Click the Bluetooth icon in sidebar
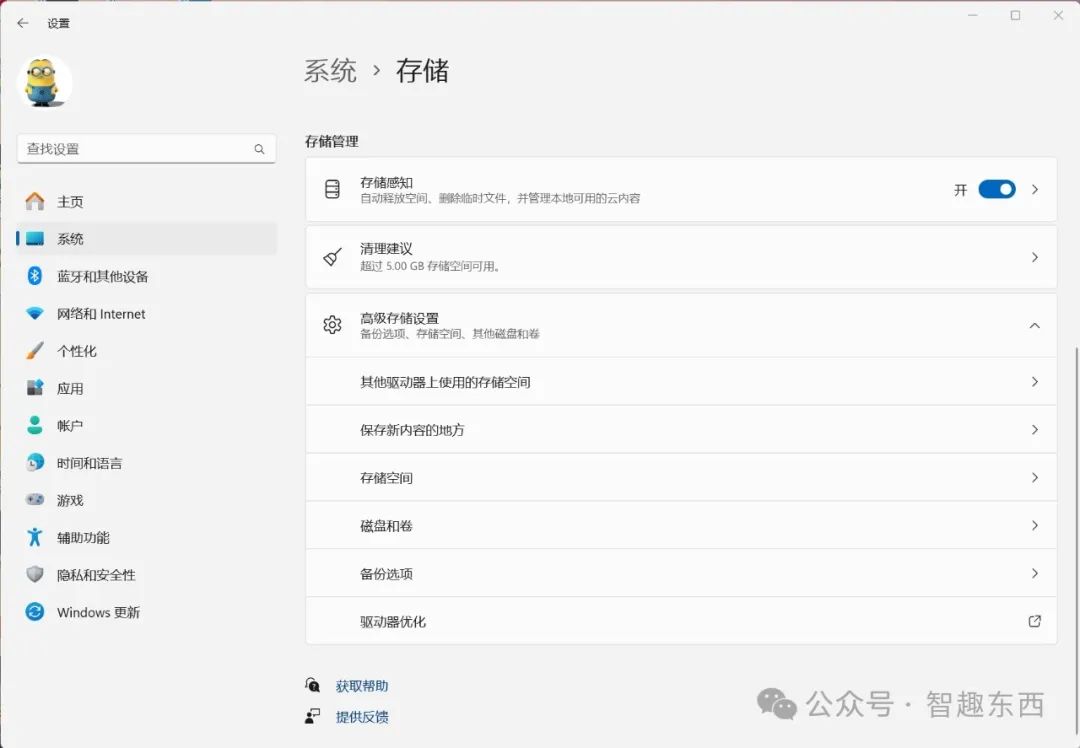 click(x=35, y=276)
